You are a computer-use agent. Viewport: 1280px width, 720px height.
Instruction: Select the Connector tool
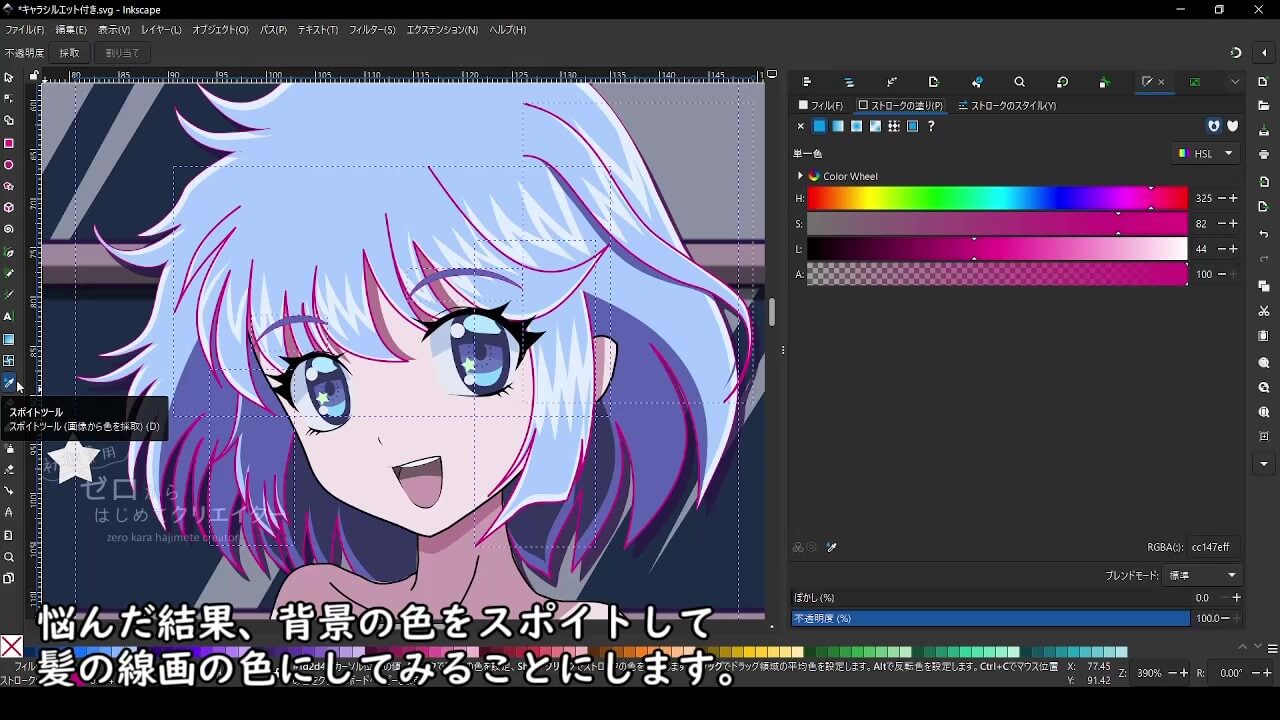pos(9,491)
